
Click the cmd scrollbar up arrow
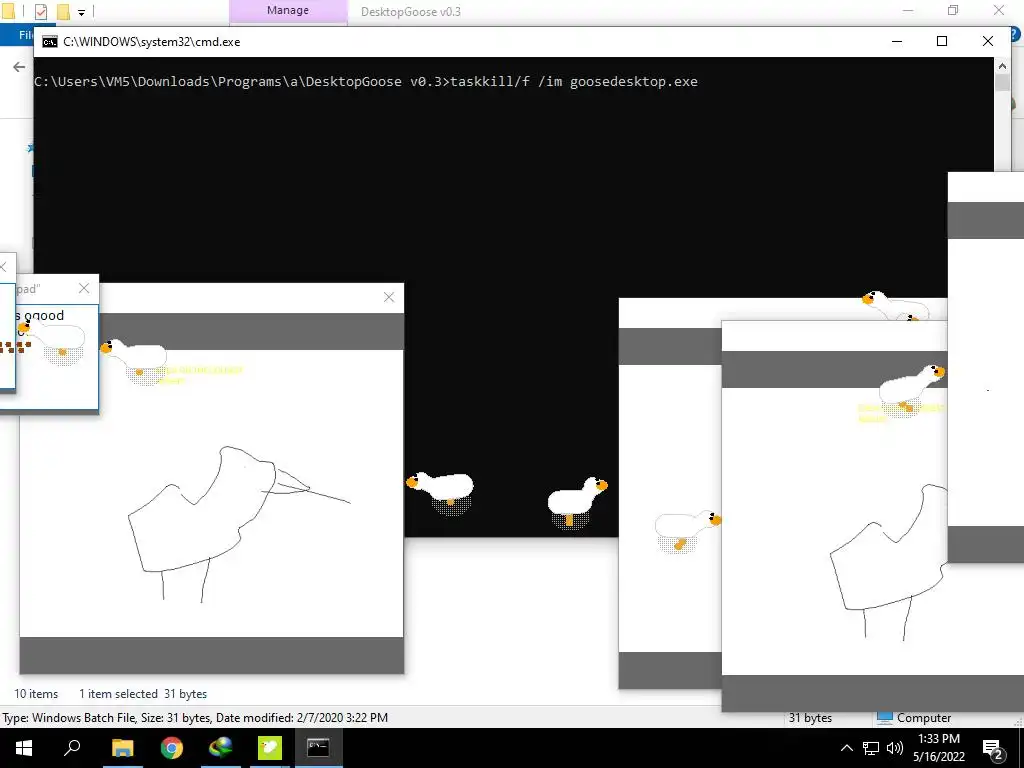point(1002,65)
